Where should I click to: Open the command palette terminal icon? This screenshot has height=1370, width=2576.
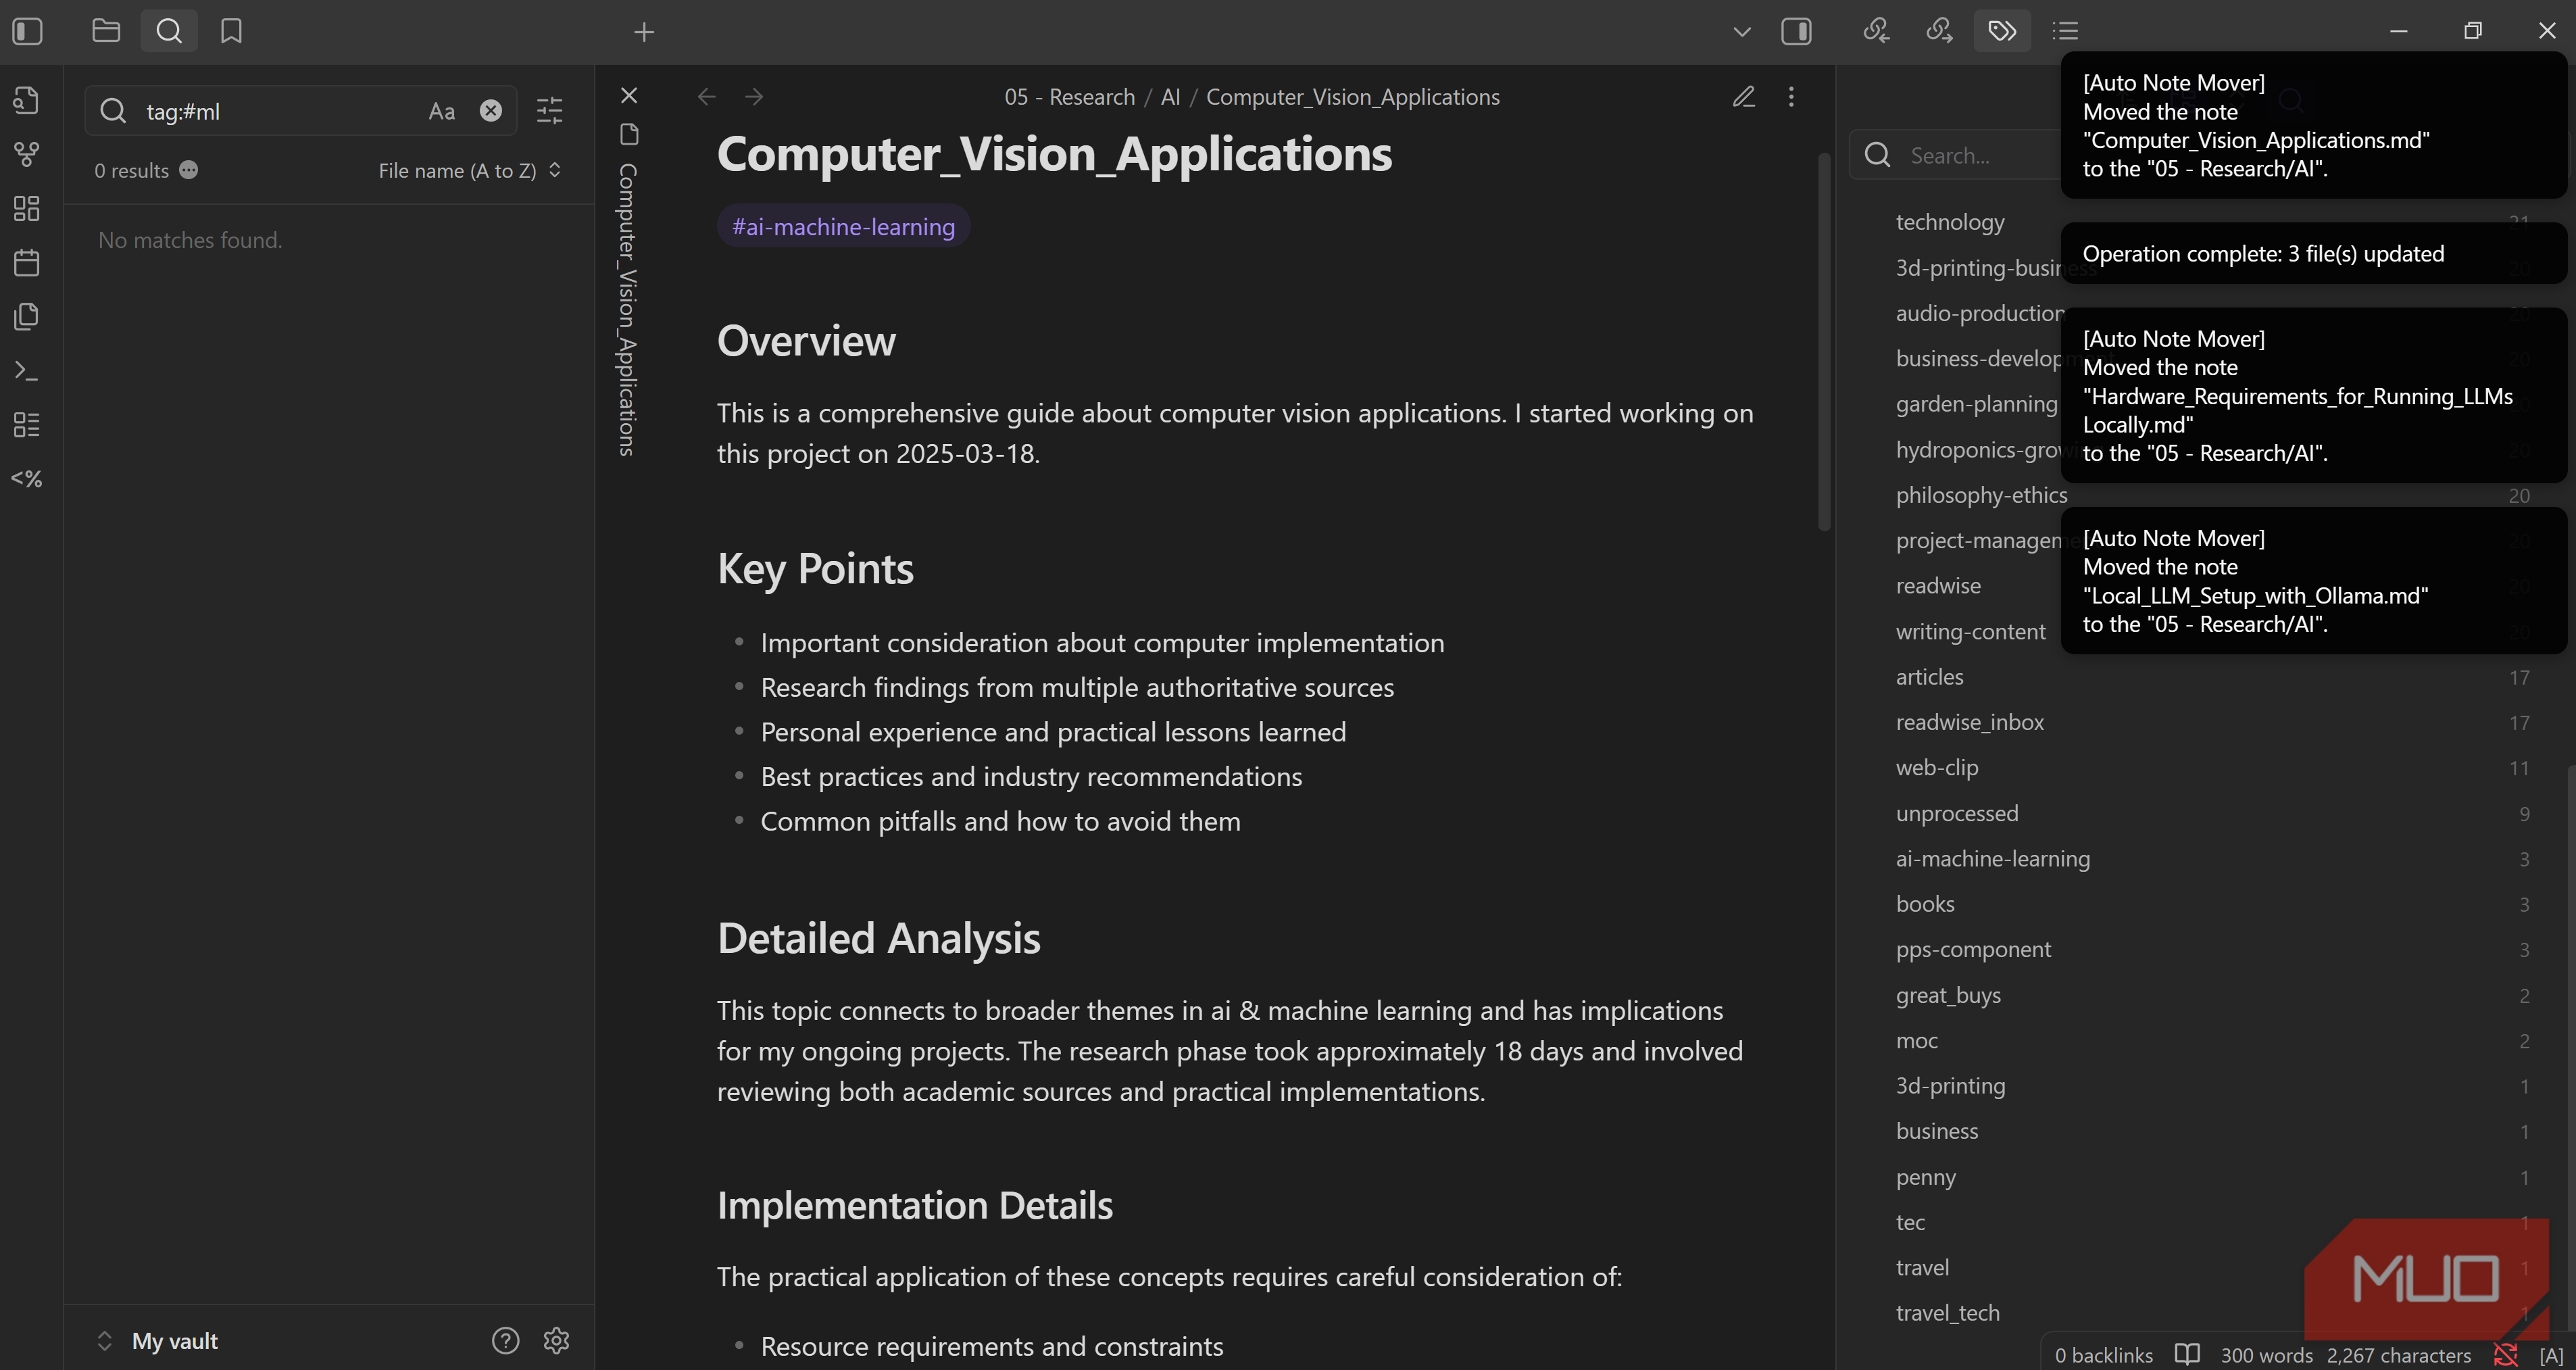(27, 370)
